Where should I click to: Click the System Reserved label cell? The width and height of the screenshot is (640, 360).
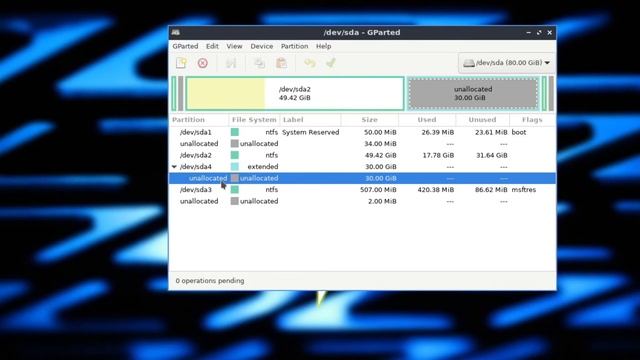point(311,132)
